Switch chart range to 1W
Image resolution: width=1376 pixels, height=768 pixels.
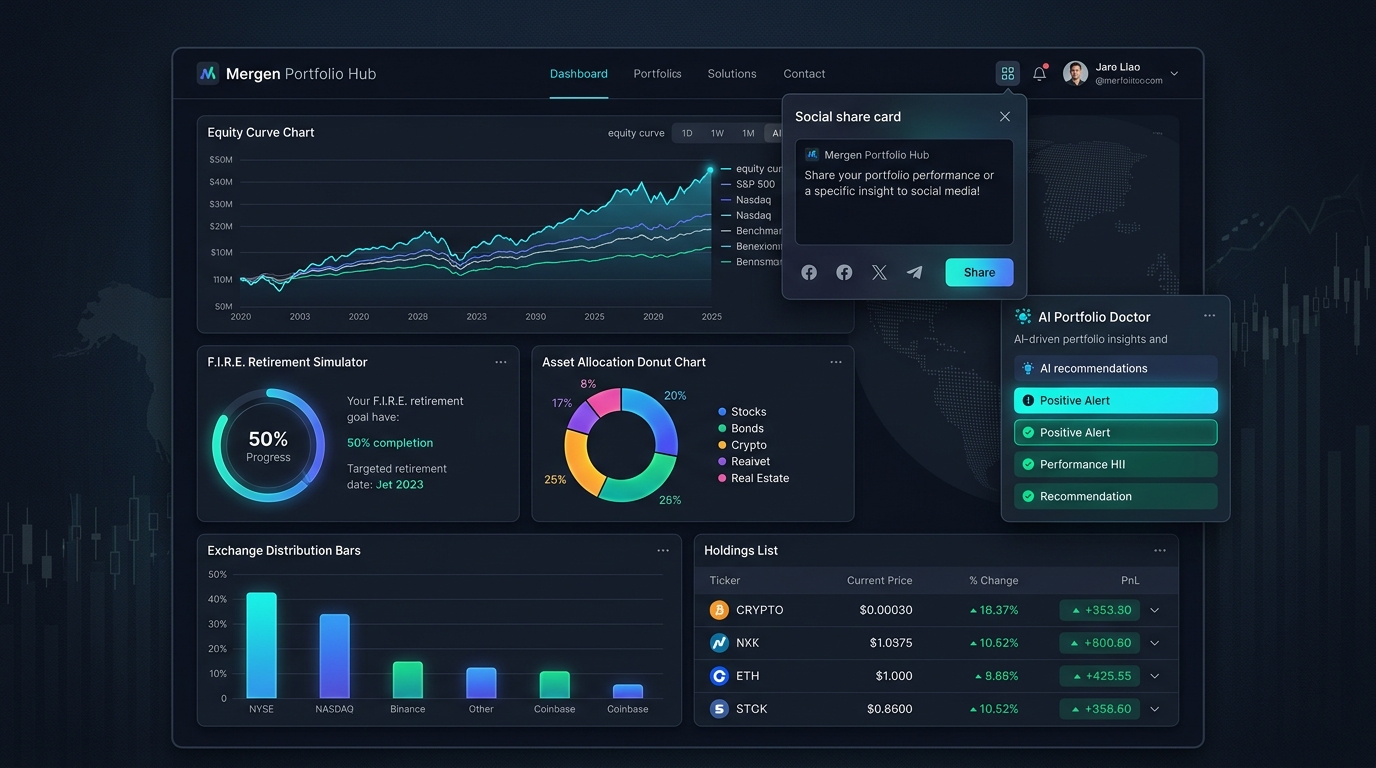coord(717,133)
